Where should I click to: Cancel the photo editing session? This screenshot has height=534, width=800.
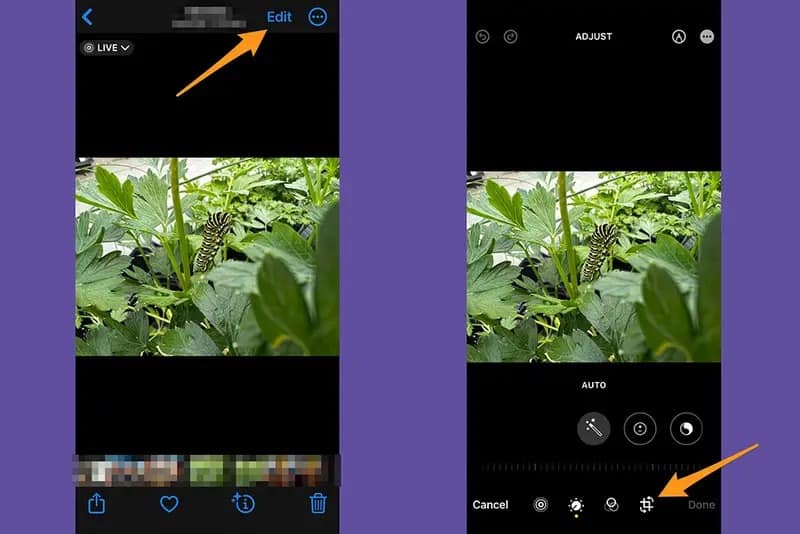490,505
